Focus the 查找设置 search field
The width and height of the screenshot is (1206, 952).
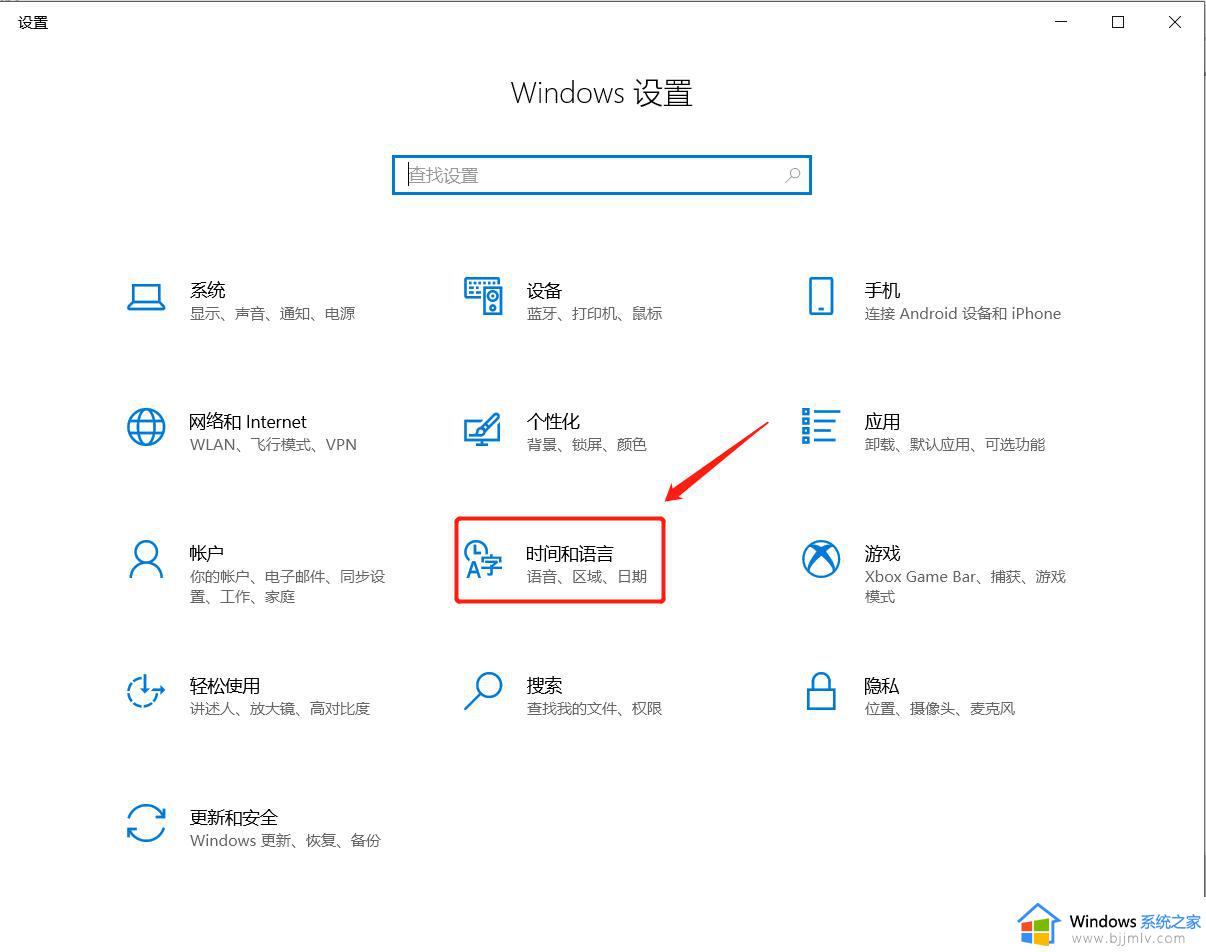(x=601, y=175)
